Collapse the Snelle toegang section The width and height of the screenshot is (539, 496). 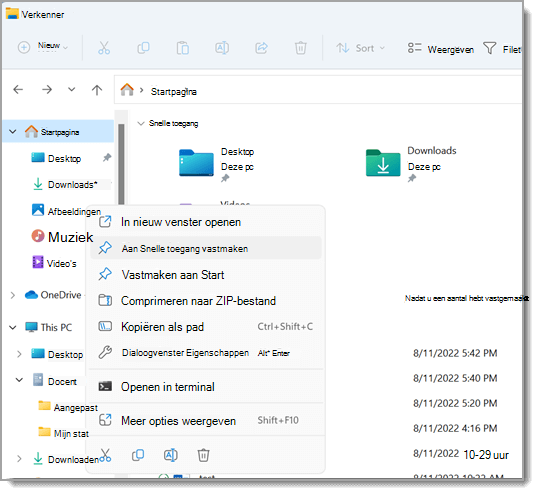click(141, 123)
